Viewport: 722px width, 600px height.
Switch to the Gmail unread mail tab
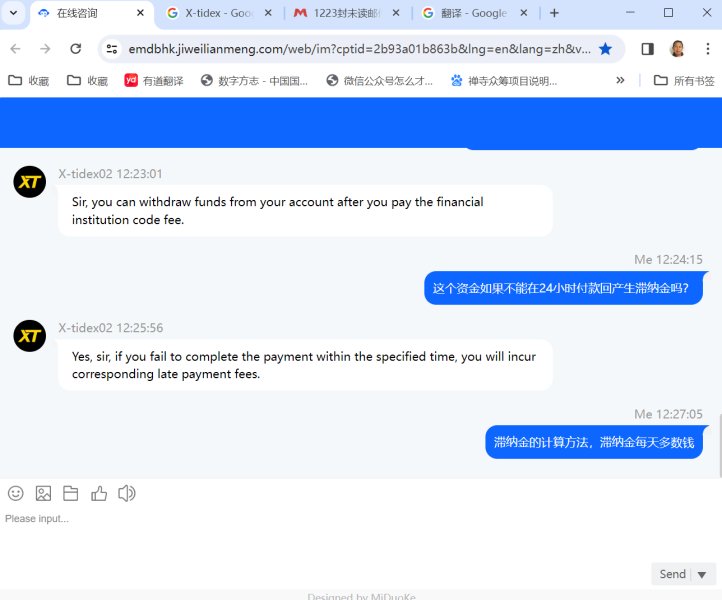[339, 13]
